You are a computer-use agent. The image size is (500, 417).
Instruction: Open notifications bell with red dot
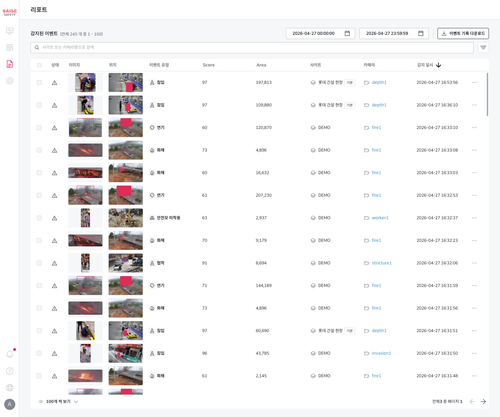[10, 354]
